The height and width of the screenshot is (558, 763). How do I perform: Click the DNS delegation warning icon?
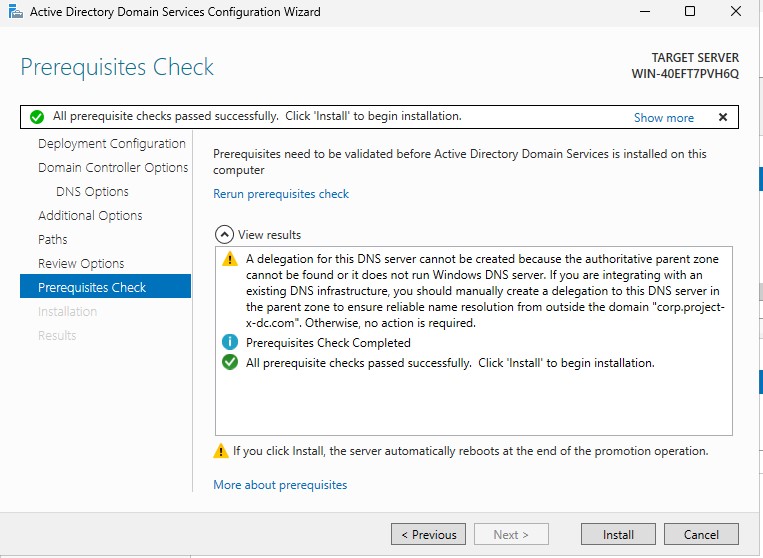[x=230, y=259]
